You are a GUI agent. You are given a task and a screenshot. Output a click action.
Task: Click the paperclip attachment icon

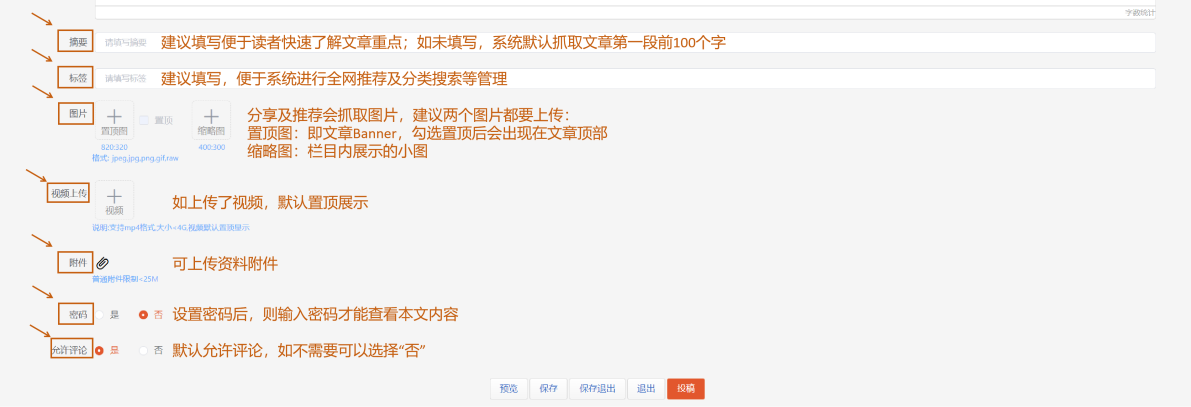click(103, 263)
